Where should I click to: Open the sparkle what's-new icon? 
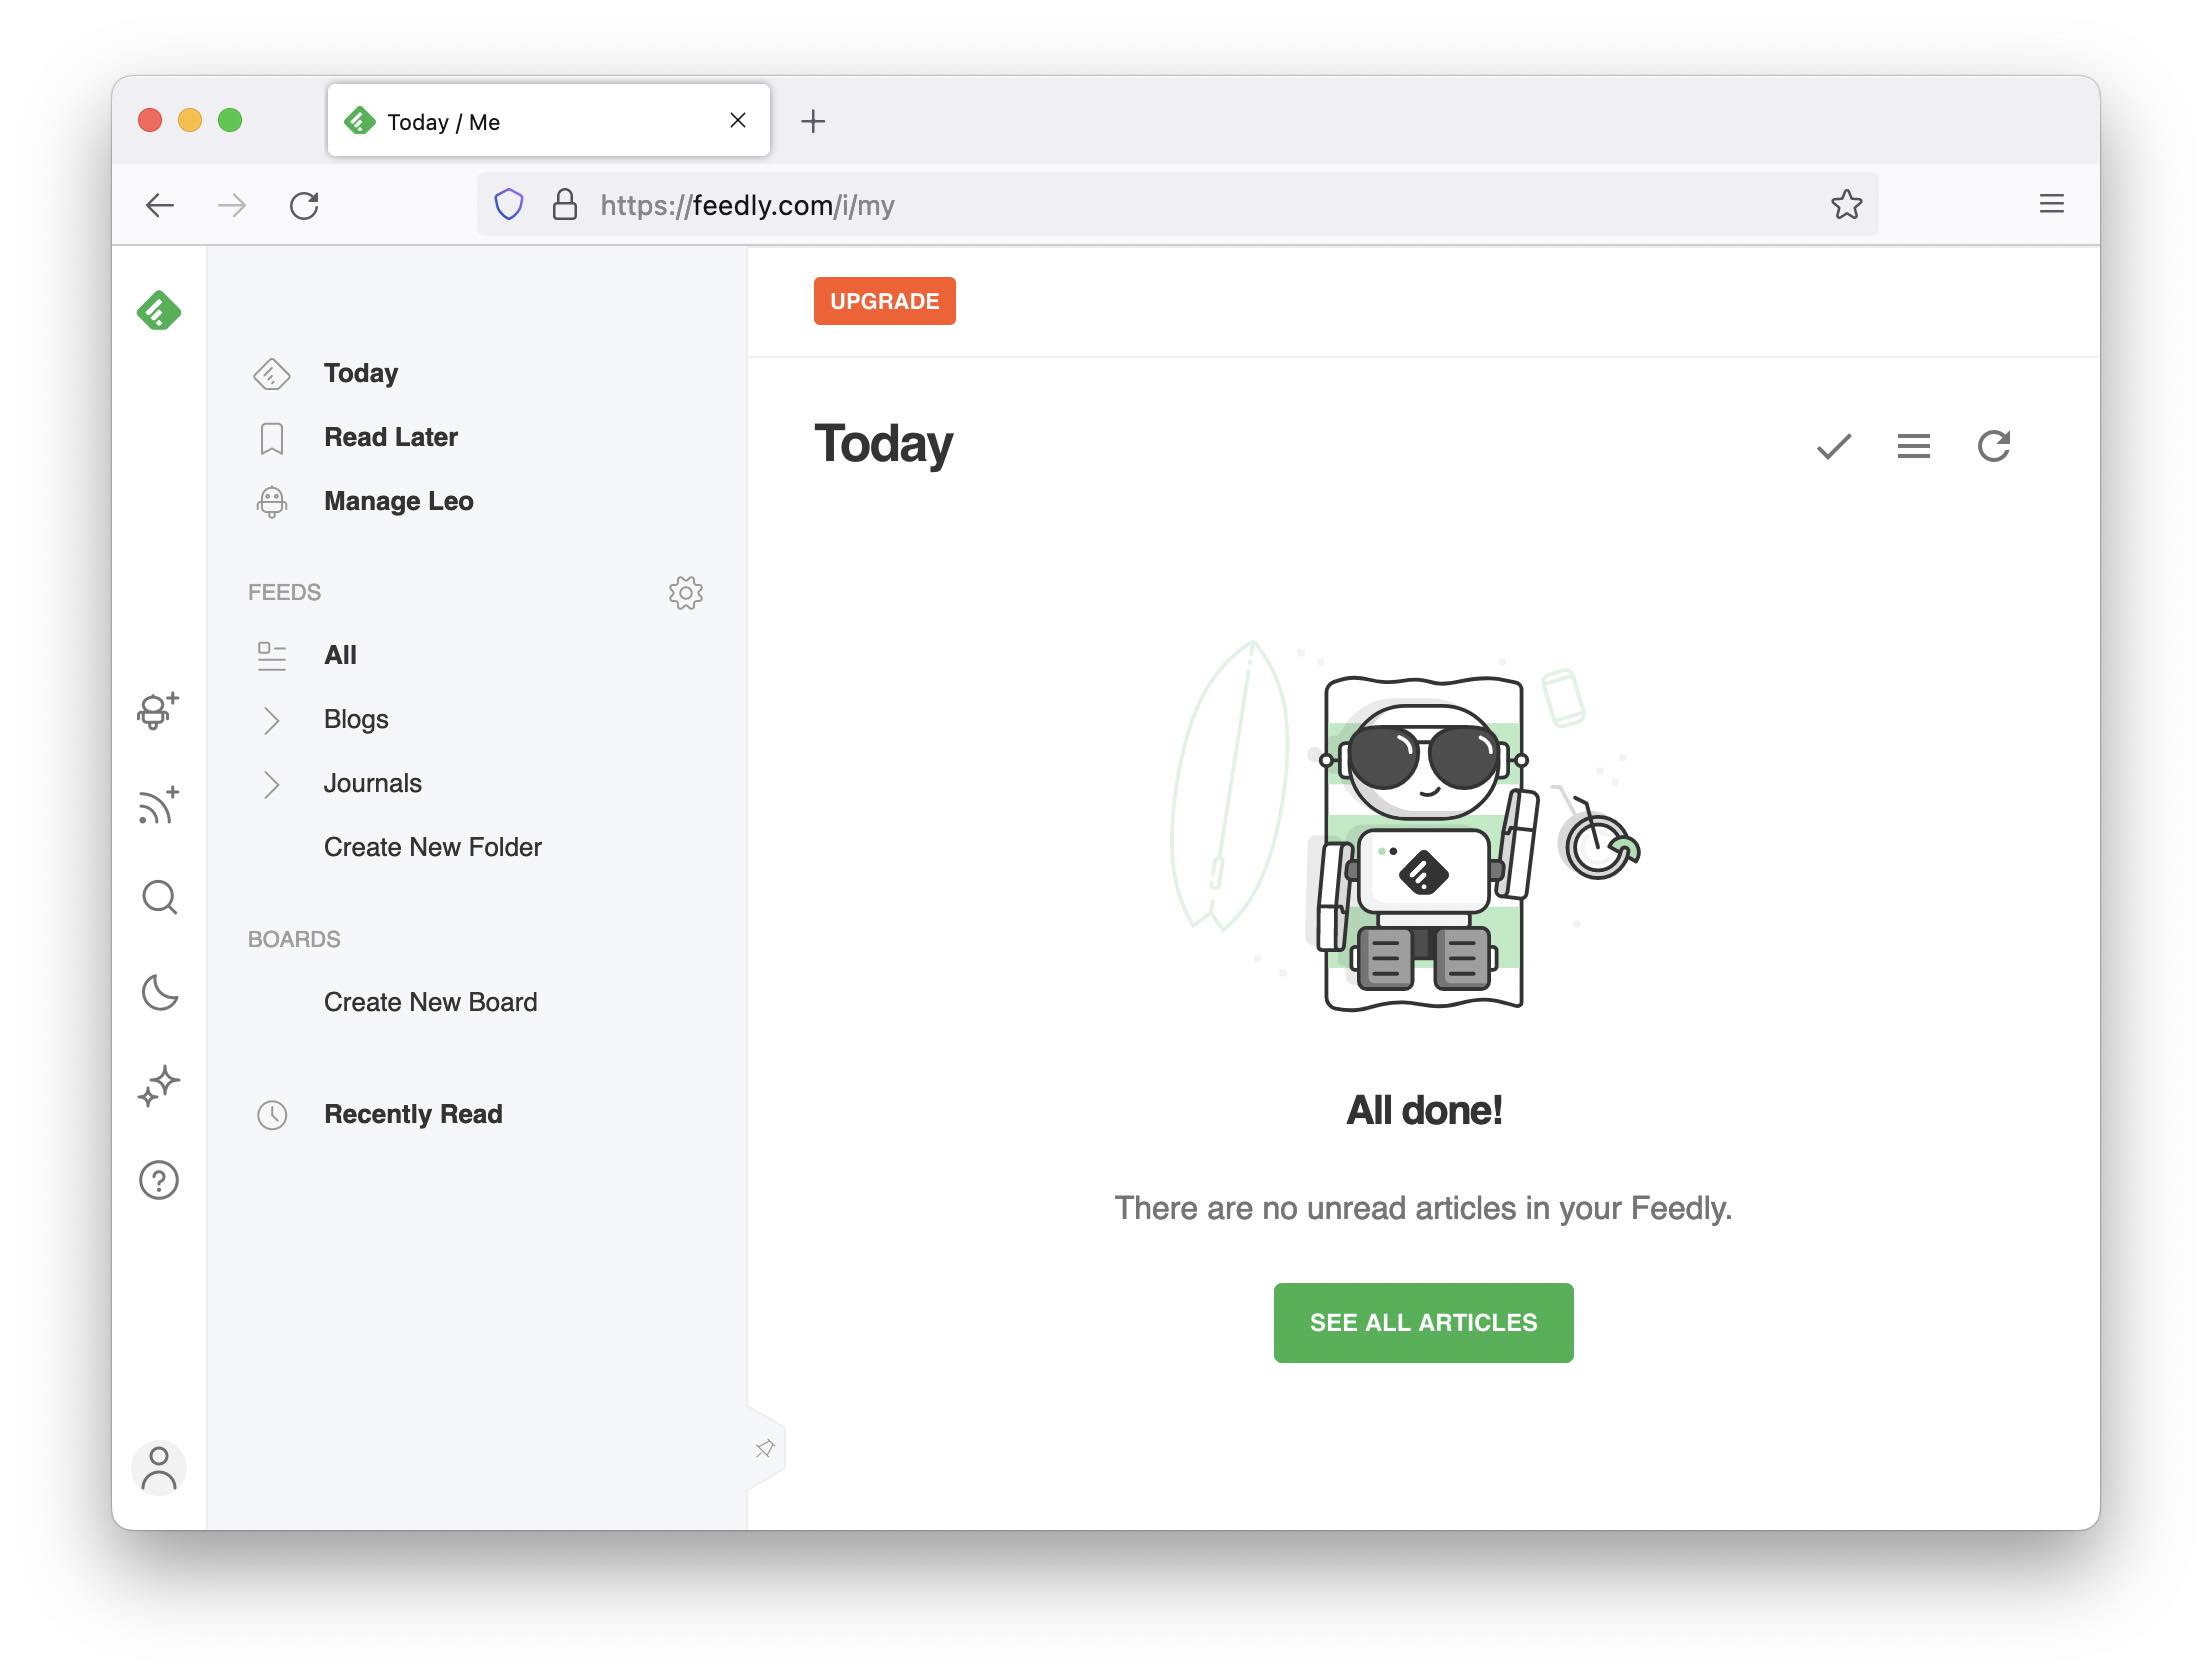158,1086
